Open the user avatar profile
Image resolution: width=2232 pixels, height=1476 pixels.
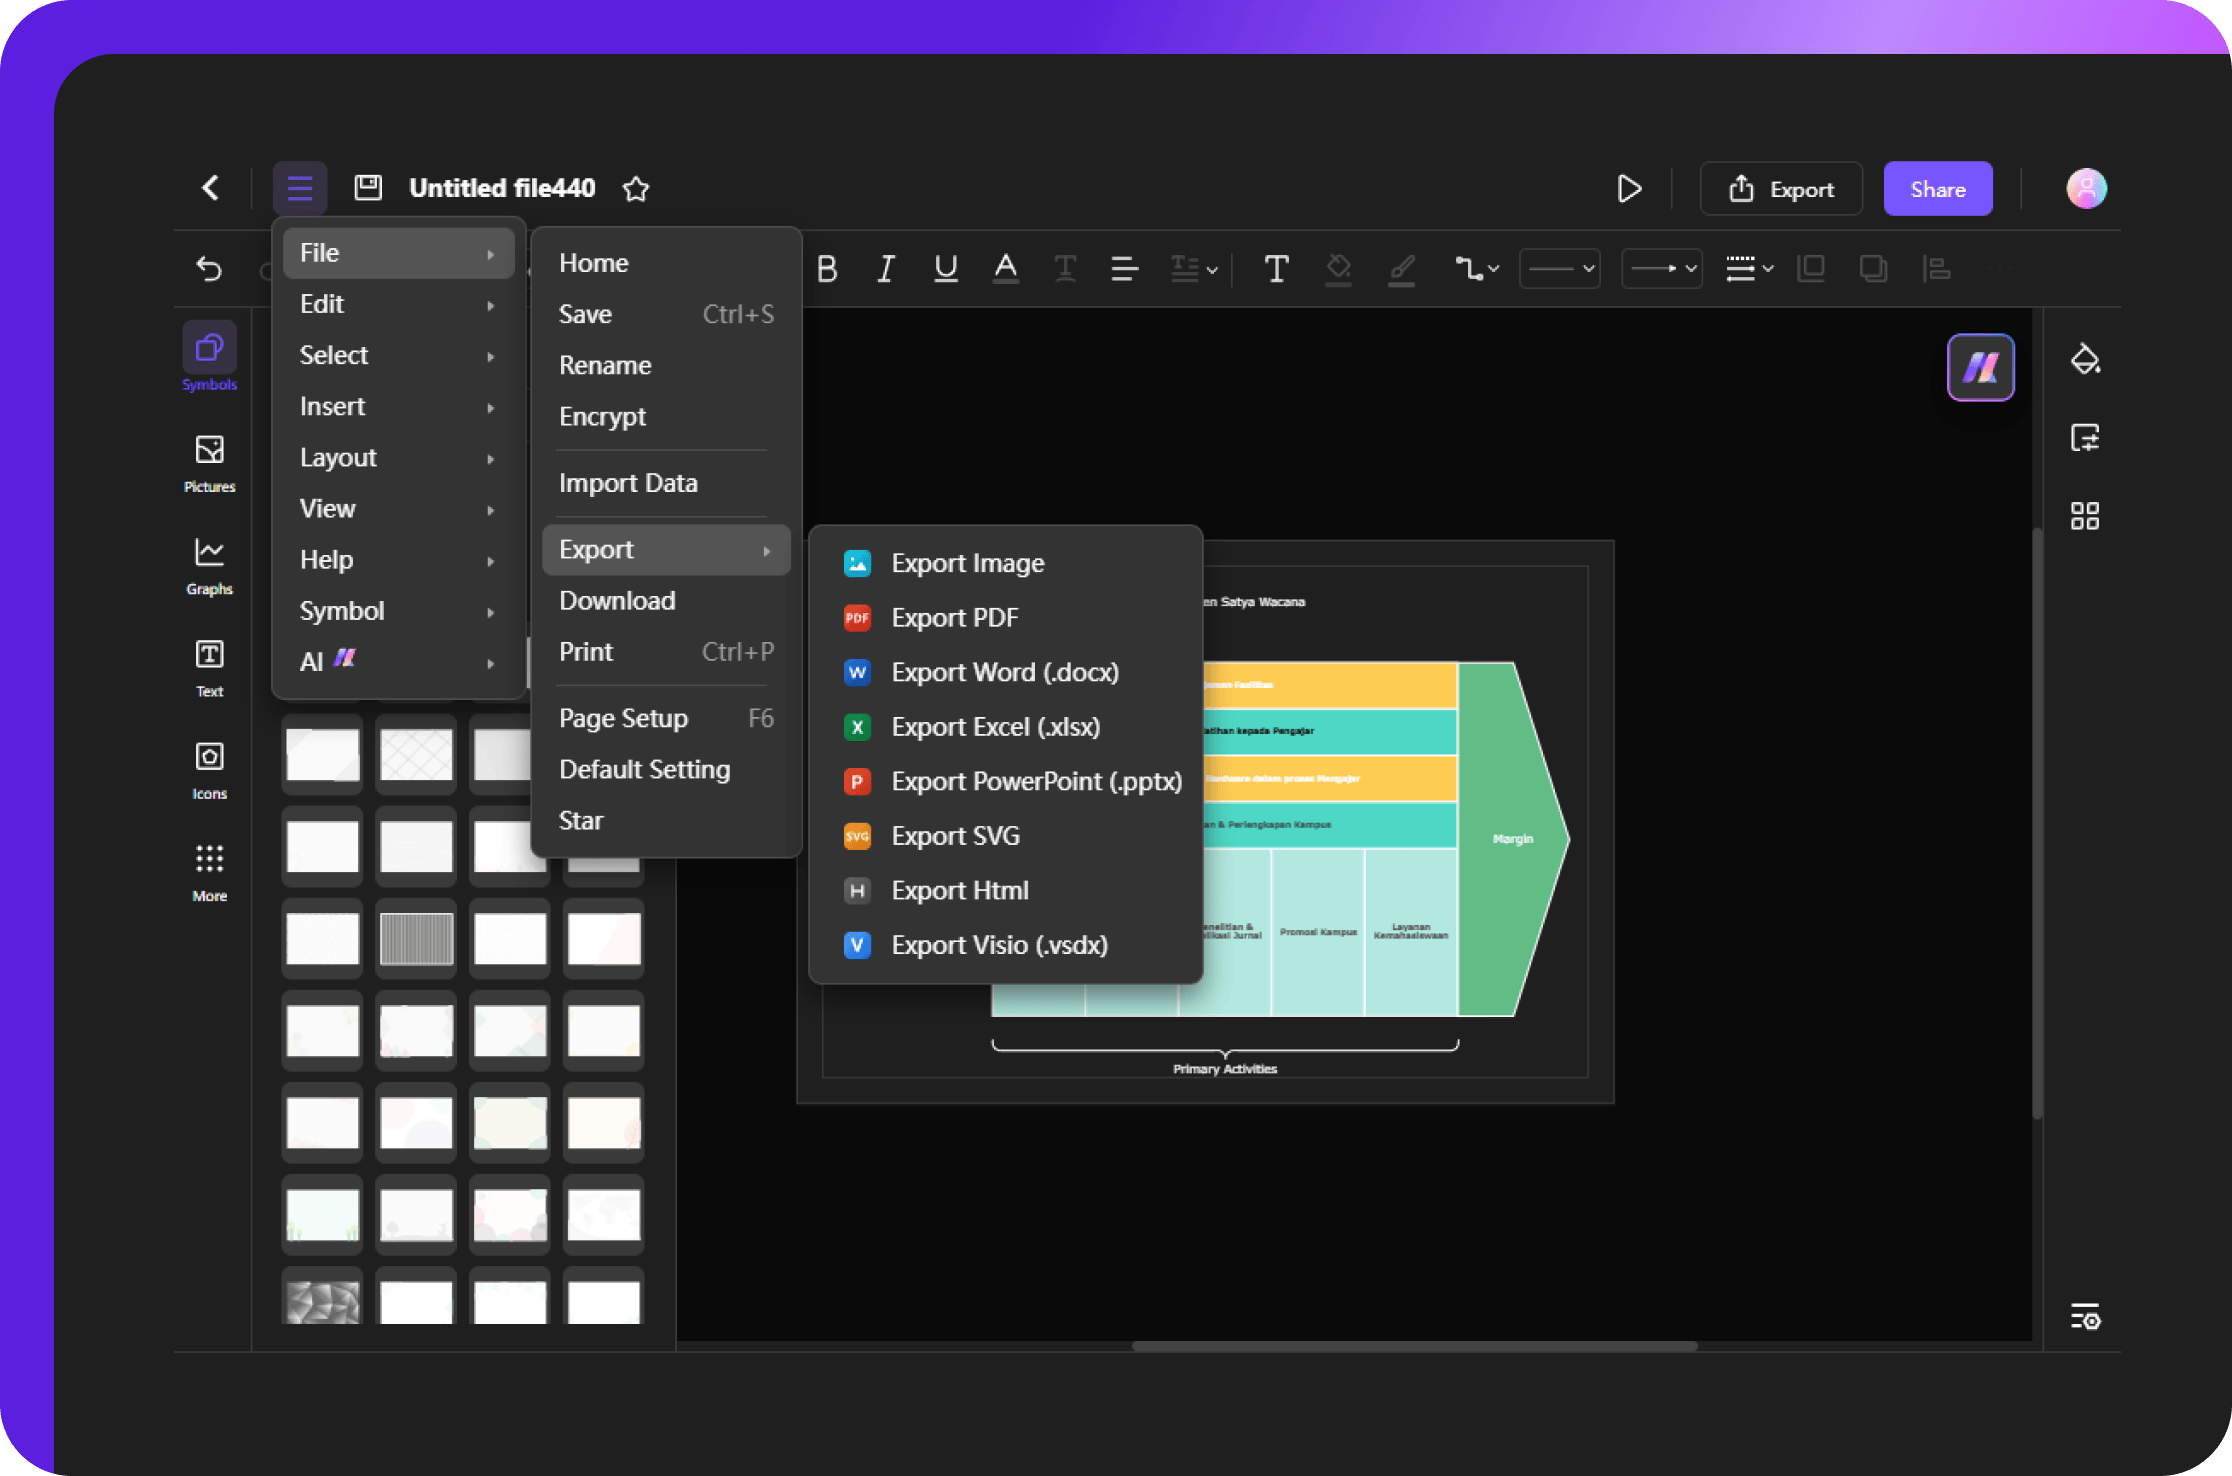tap(2086, 188)
